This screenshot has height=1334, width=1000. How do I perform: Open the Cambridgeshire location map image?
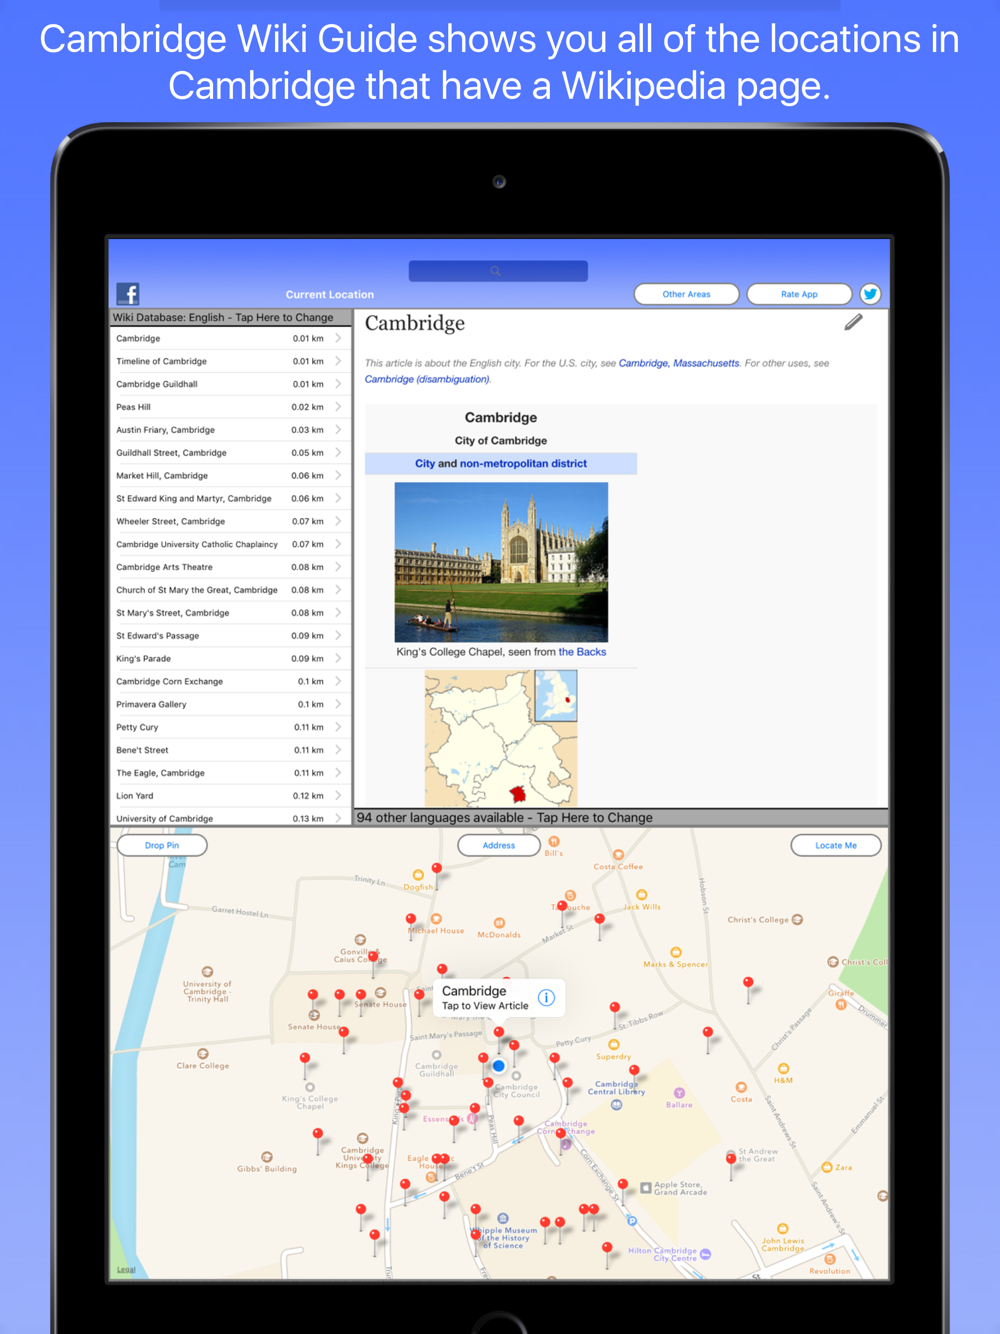click(501, 738)
